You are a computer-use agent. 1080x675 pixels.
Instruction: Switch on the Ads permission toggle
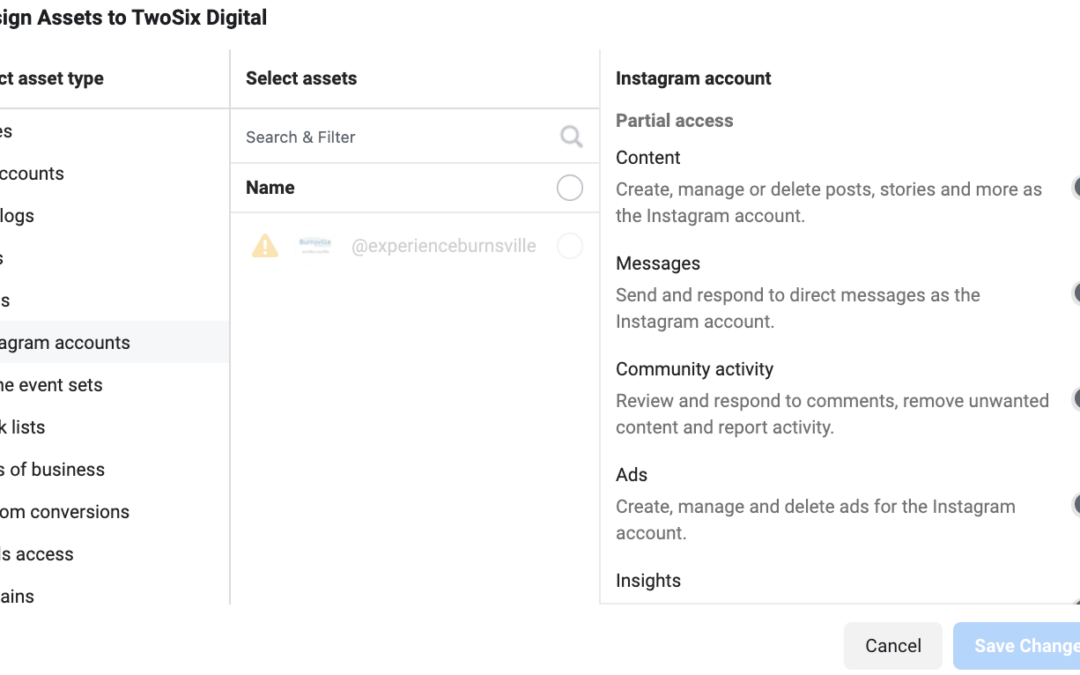[1074, 504]
